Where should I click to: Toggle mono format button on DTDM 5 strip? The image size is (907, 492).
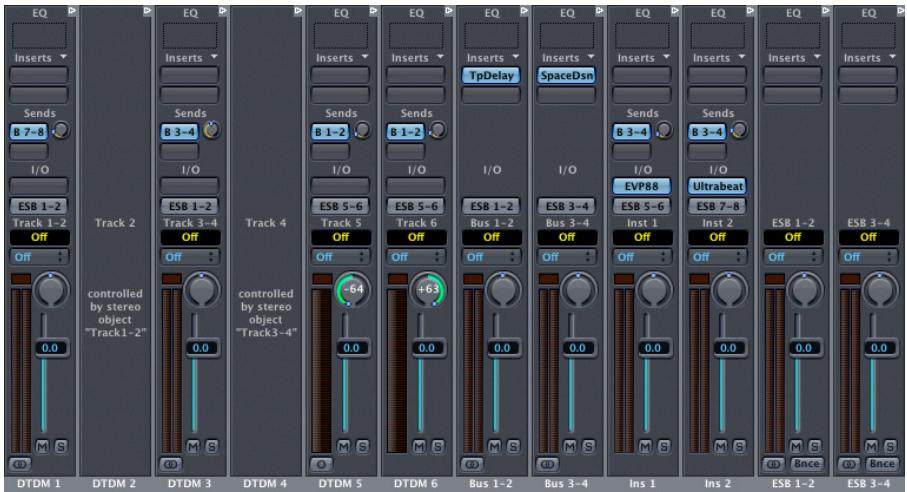(322, 464)
